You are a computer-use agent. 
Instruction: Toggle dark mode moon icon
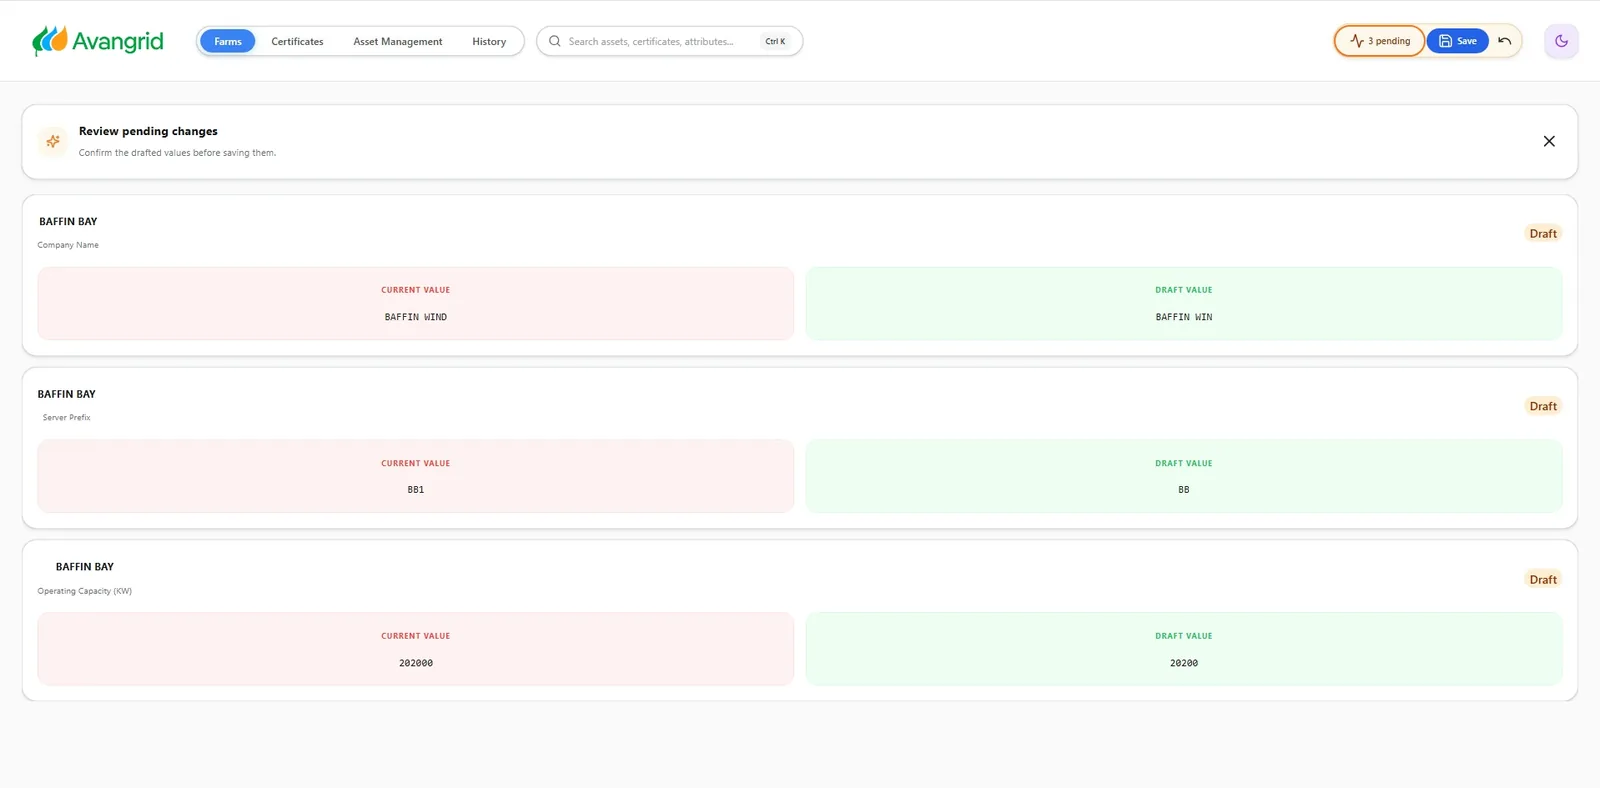1561,41
